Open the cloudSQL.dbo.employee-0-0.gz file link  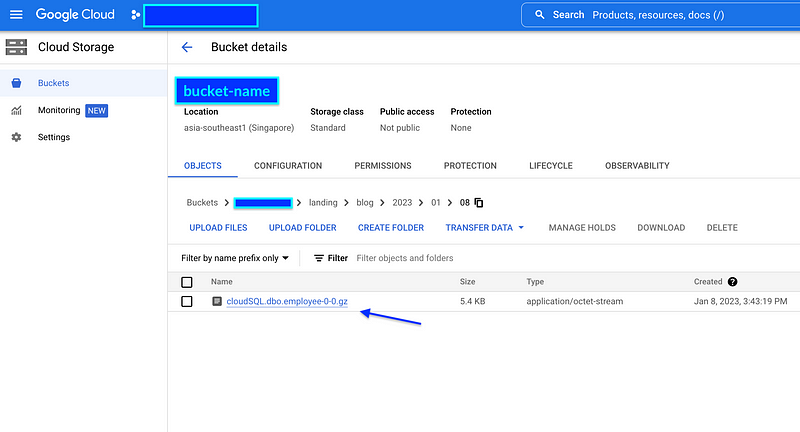tap(287, 301)
